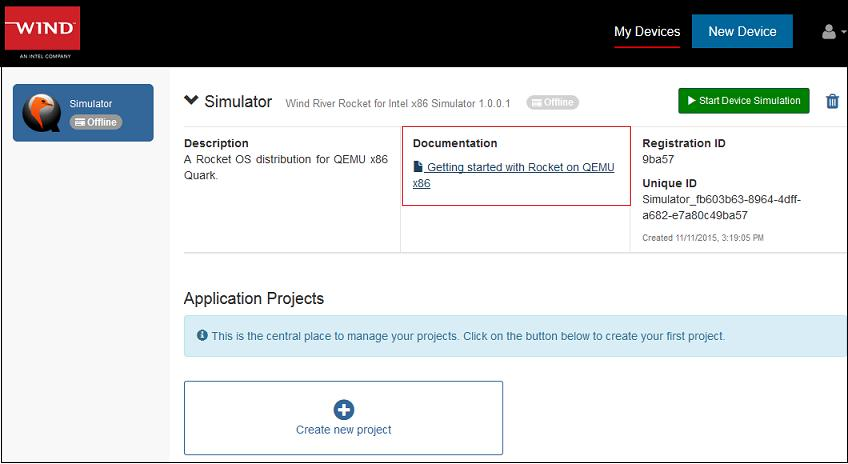The height and width of the screenshot is (464, 848).
Task: Click the Simulator section title
Action: 238,101
